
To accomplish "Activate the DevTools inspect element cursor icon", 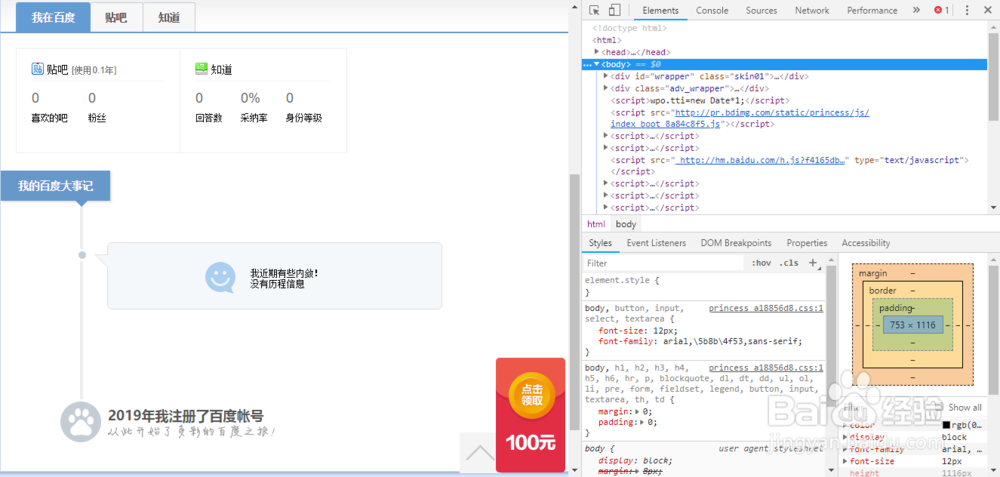I will (594, 10).
